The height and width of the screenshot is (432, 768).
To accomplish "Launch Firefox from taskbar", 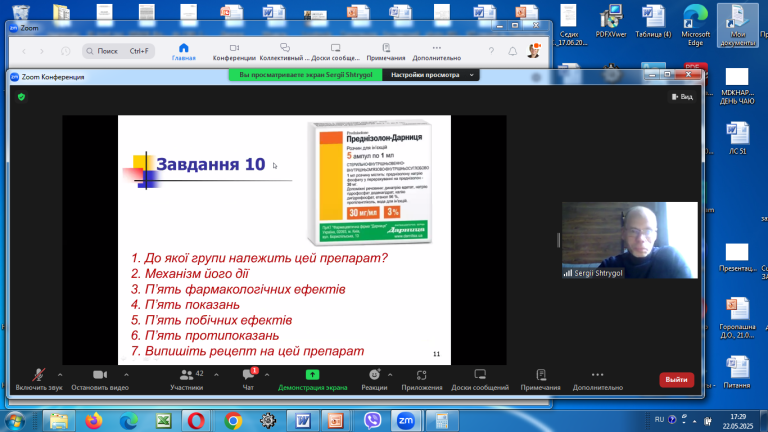I will (94, 421).
